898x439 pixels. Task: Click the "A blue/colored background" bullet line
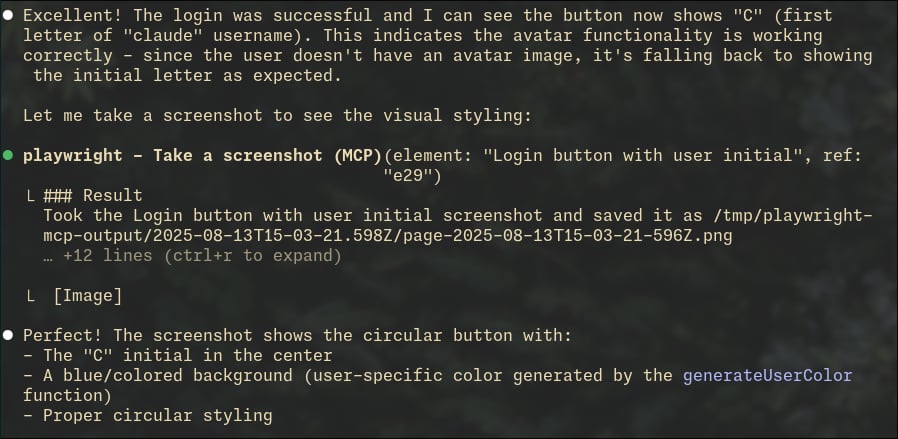pos(438,386)
